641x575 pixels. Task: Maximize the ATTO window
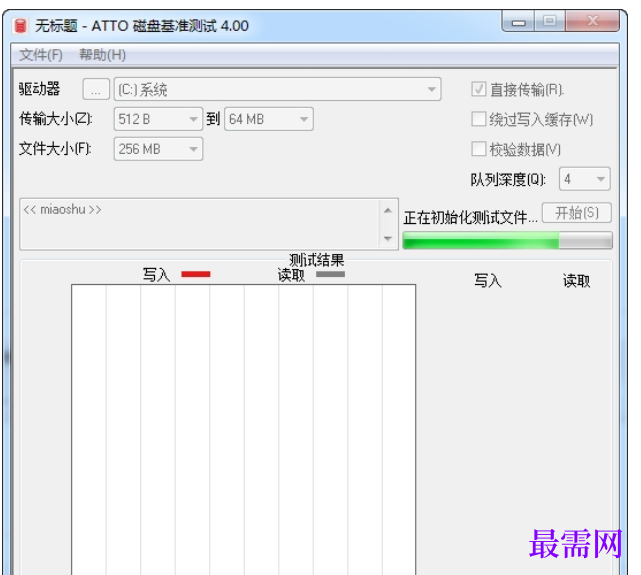550,22
